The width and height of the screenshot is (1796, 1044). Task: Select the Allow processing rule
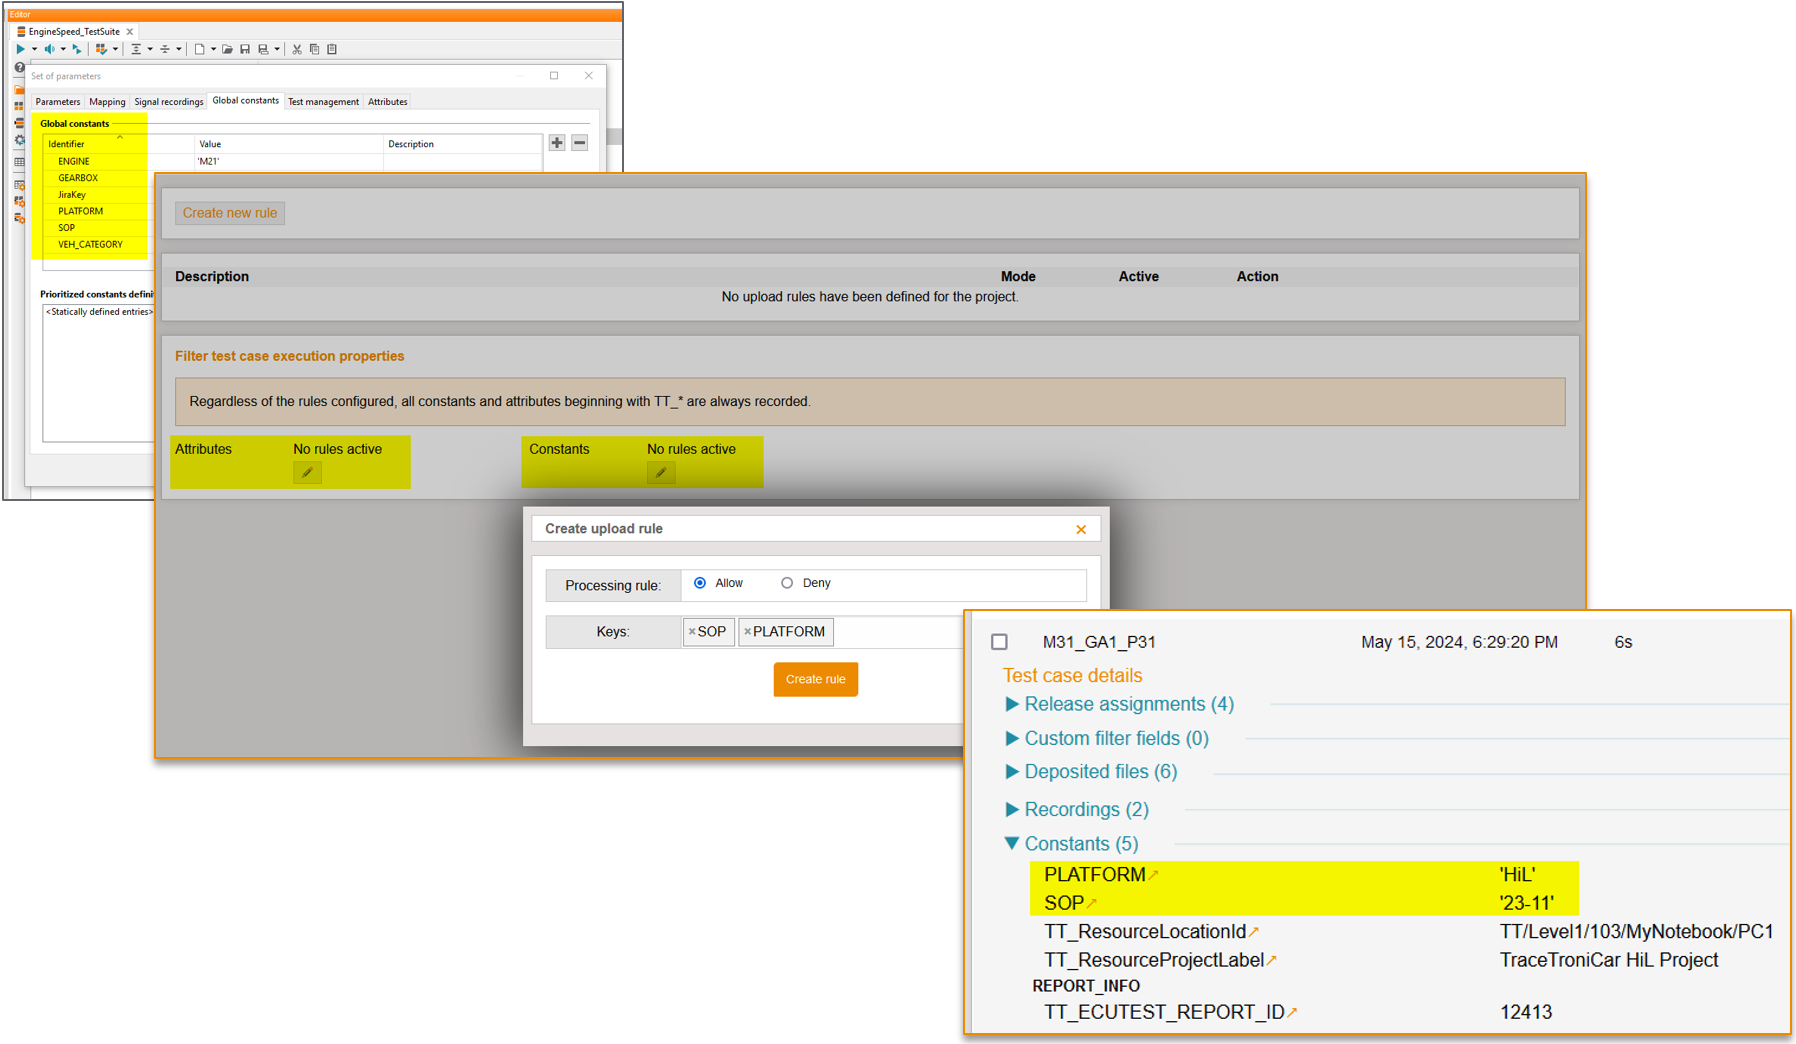700,582
